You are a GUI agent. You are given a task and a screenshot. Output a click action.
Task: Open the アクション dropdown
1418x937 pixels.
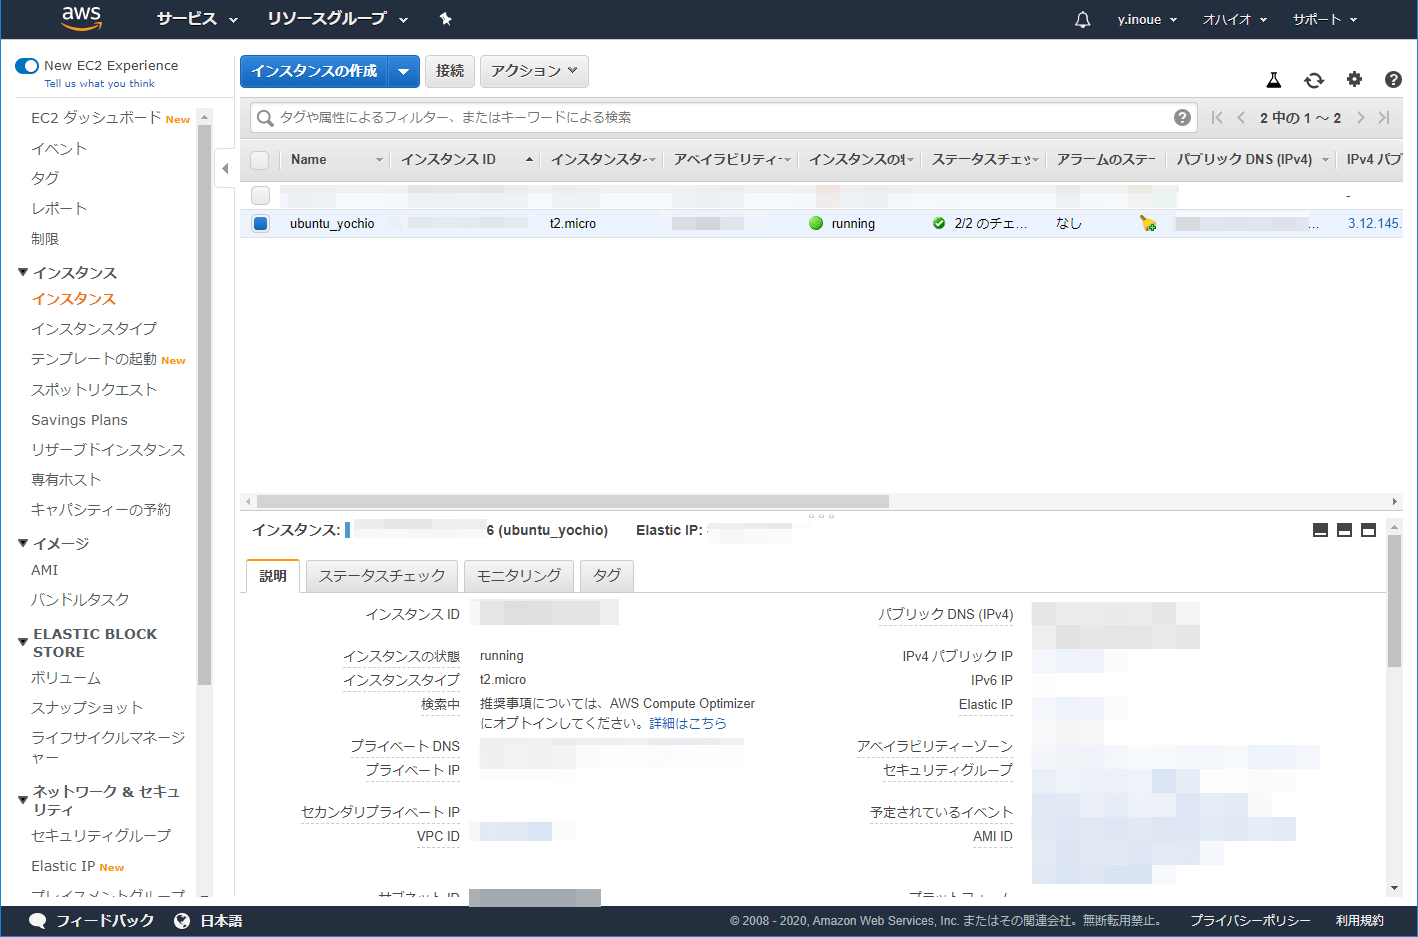click(534, 71)
